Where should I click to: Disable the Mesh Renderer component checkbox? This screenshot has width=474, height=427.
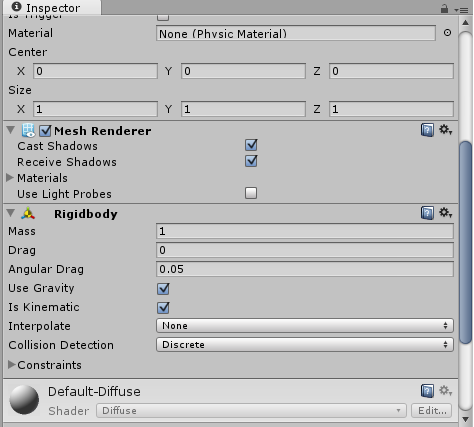point(45,131)
